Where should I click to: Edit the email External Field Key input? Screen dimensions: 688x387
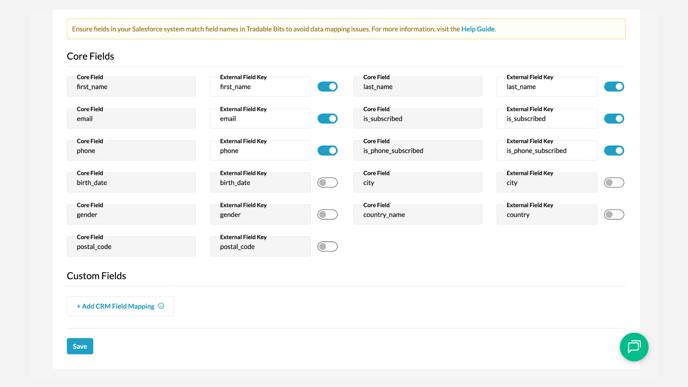(260, 118)
